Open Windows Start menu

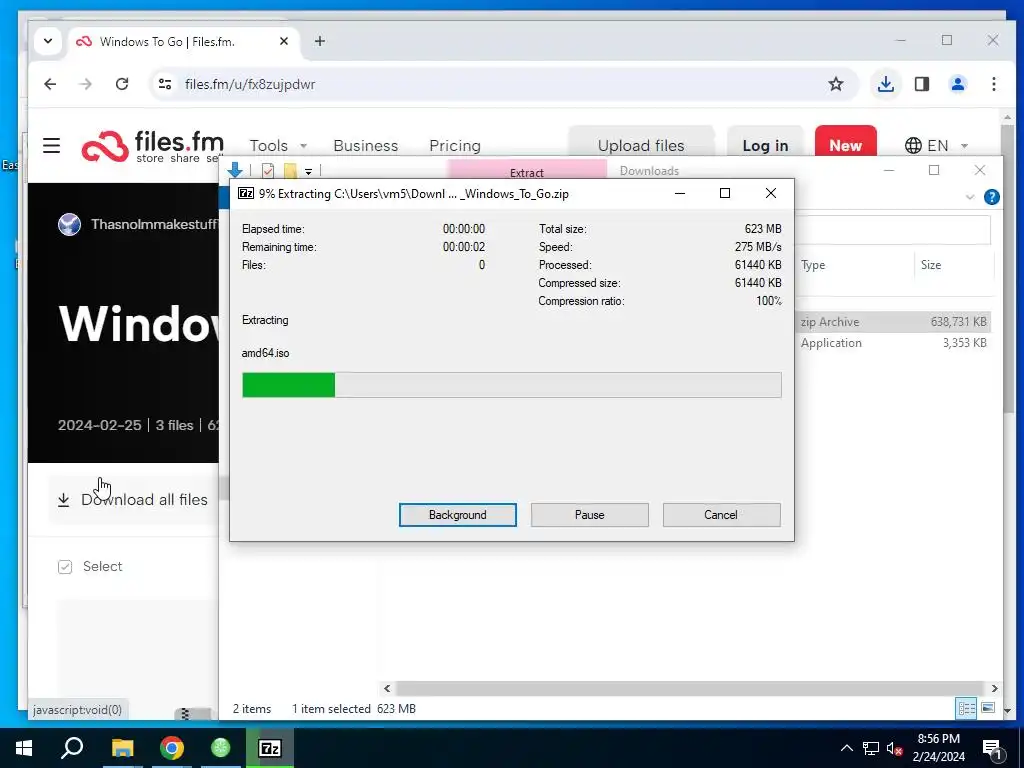(x=24, y=748)
